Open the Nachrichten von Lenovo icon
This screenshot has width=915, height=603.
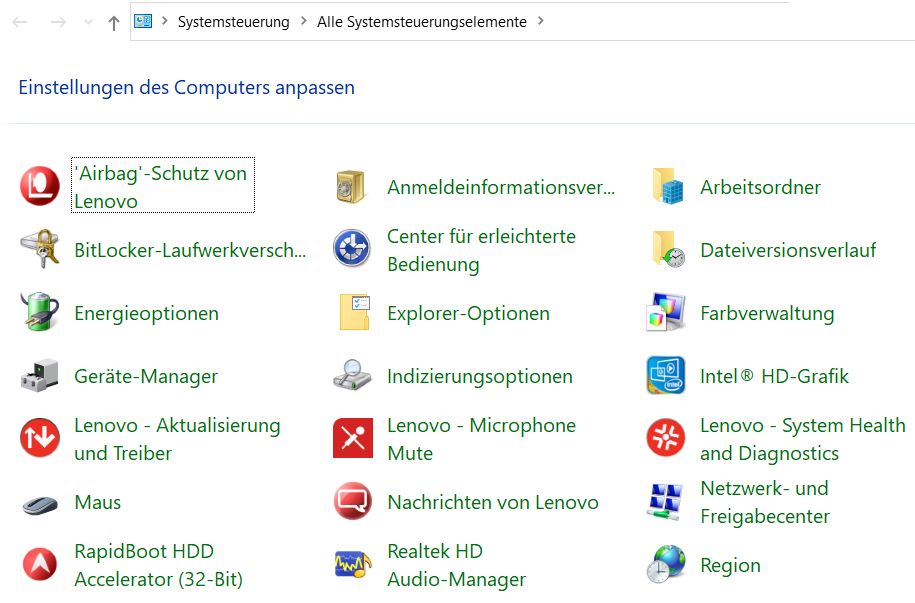[352, 501]
